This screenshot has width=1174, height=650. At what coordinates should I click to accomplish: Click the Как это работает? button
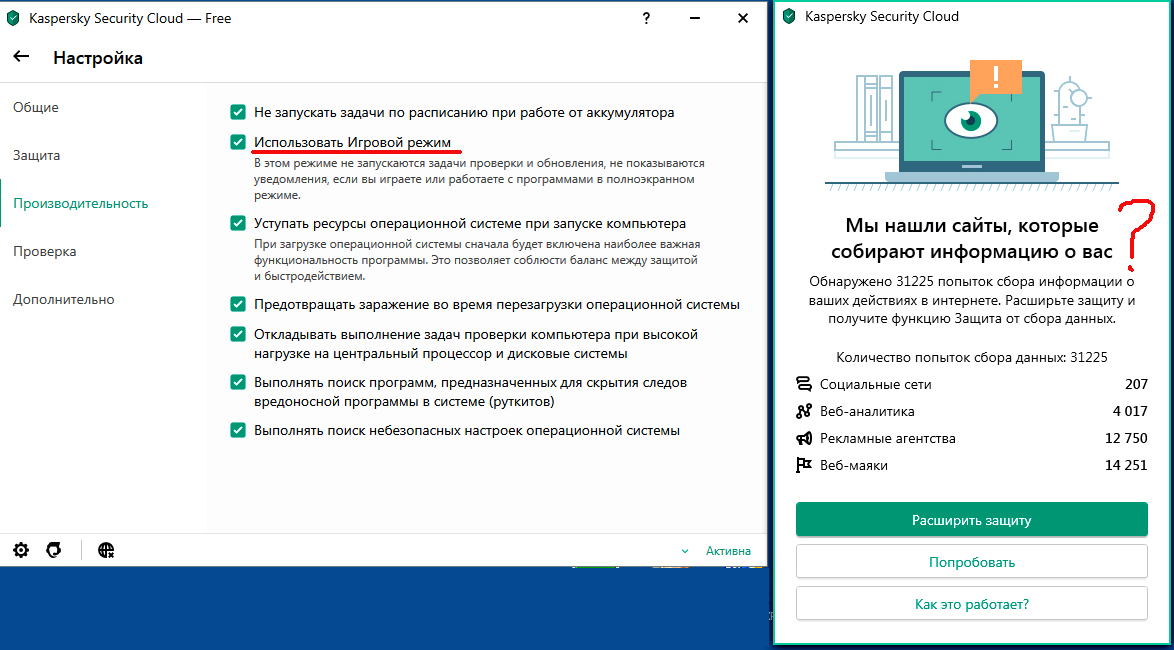click(971, 604)
